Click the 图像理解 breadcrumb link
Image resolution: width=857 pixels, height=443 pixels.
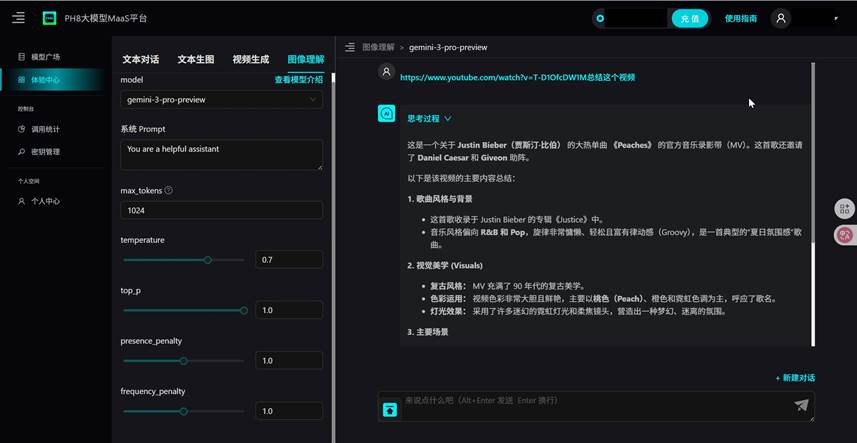pyautogui.click(x=378, y=48)
